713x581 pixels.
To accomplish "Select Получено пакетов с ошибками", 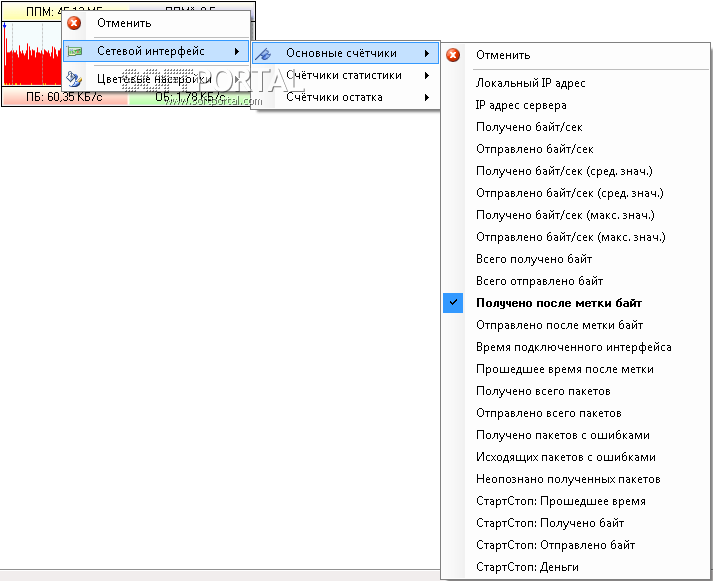I will coord(576,435).
